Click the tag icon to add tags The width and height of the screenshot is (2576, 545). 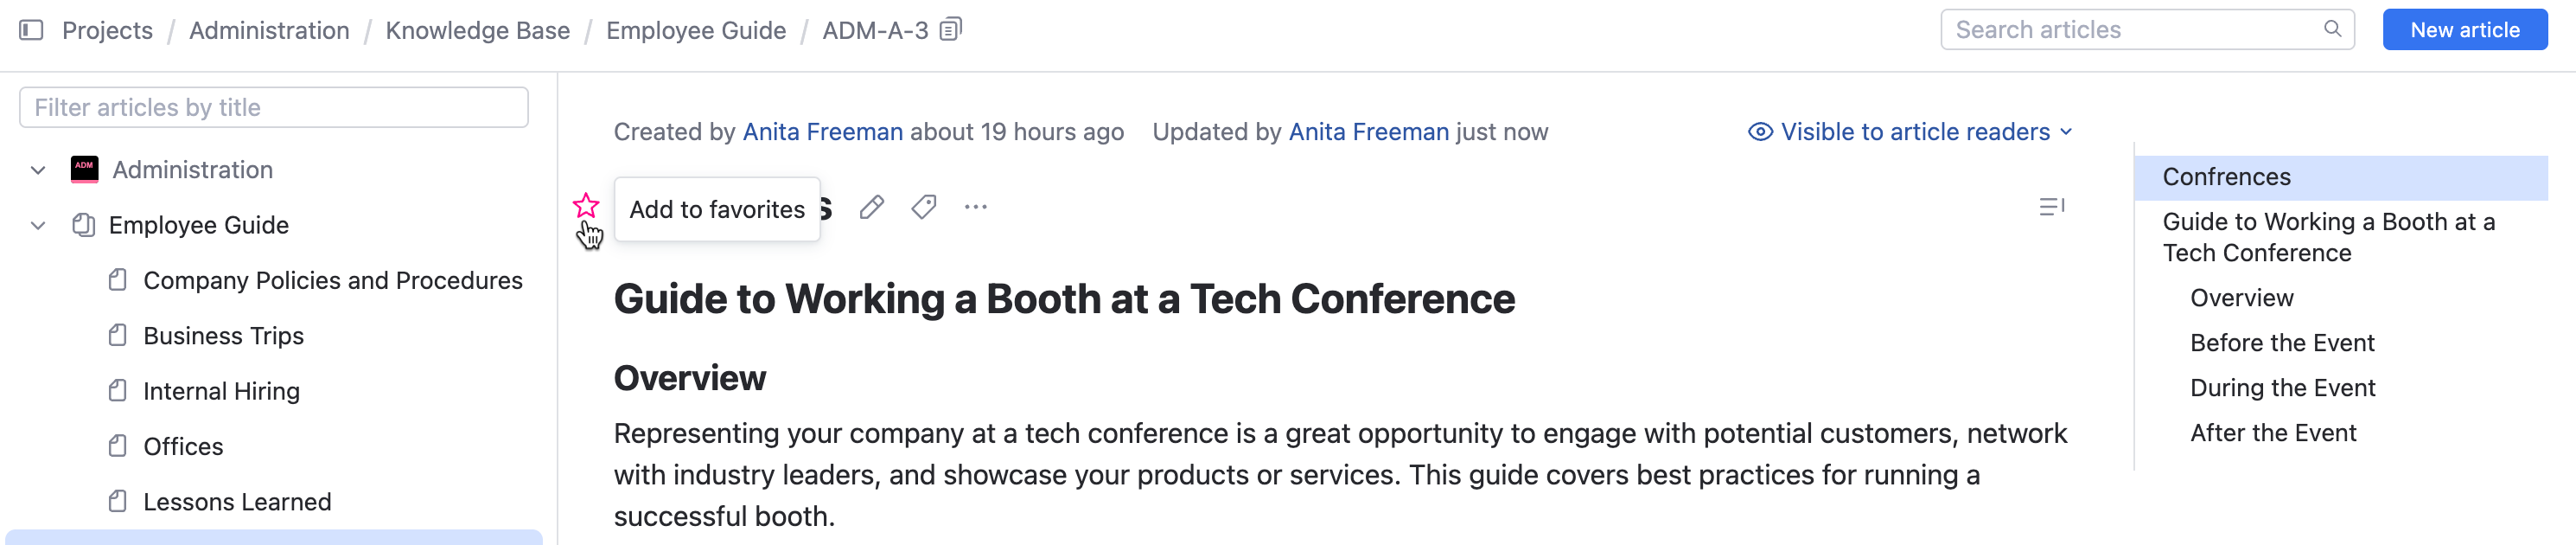coord(923,207)
